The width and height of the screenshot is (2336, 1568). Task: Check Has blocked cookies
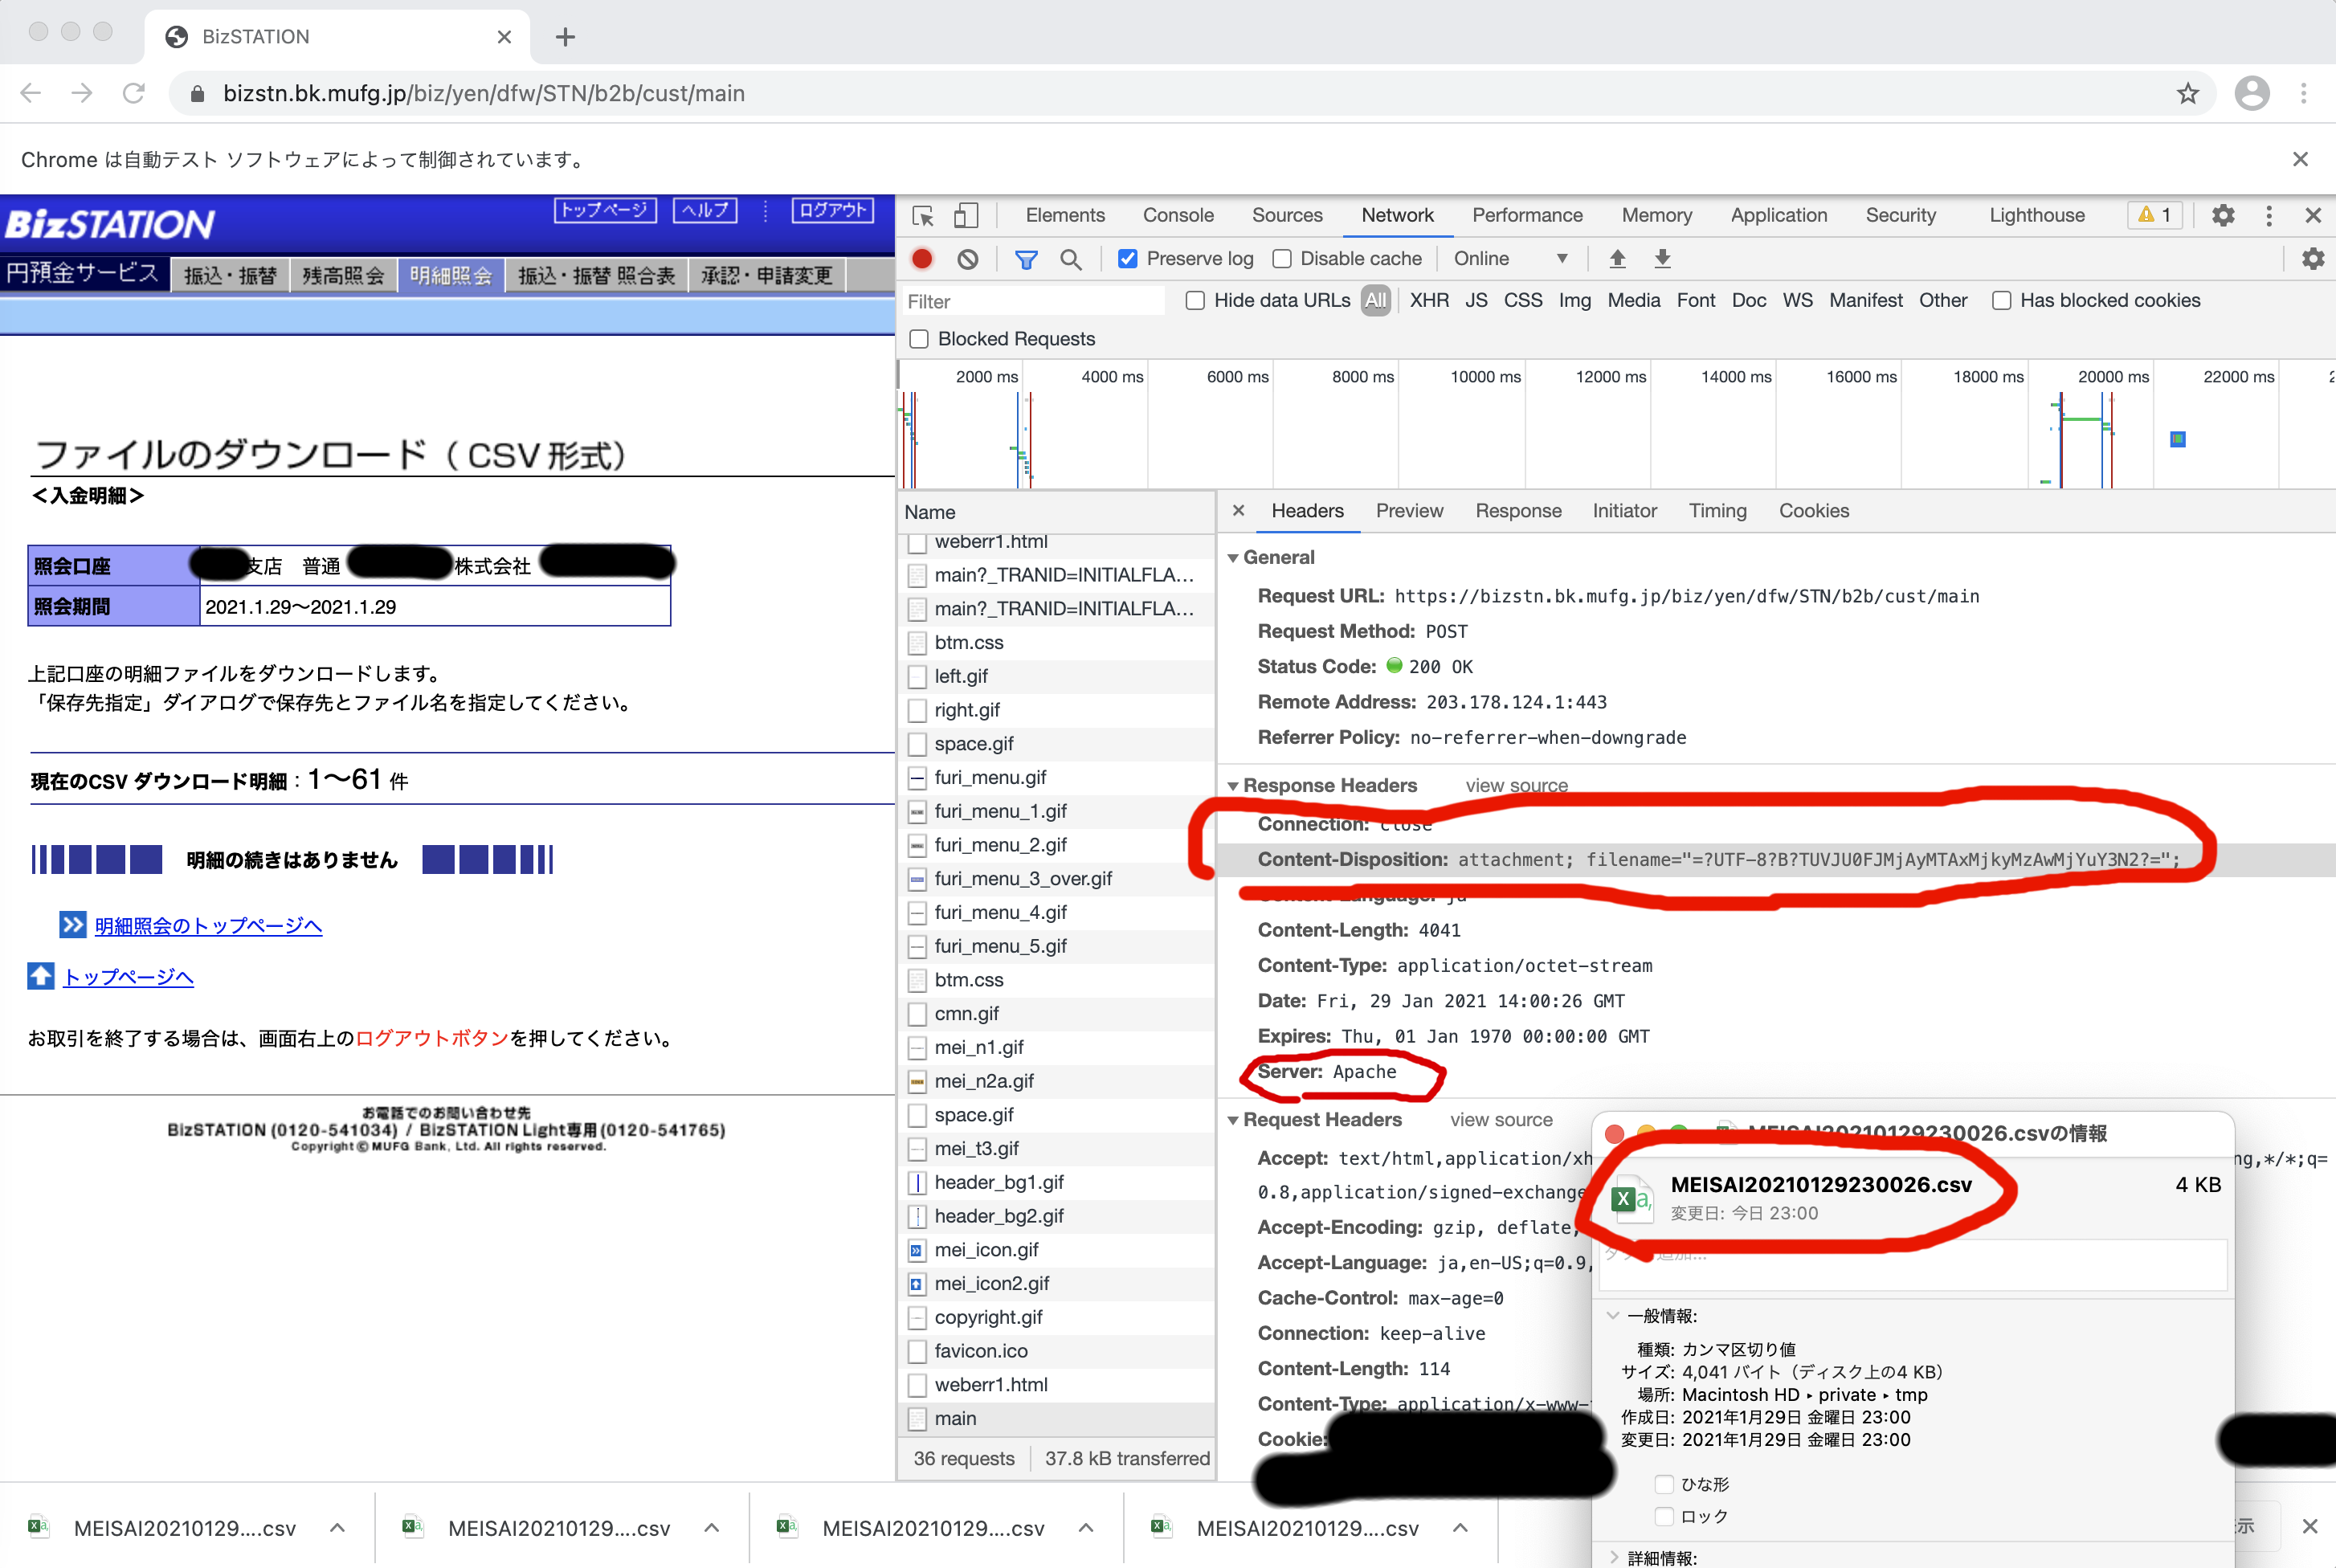pyautogui.click(x=2001, y=300)
